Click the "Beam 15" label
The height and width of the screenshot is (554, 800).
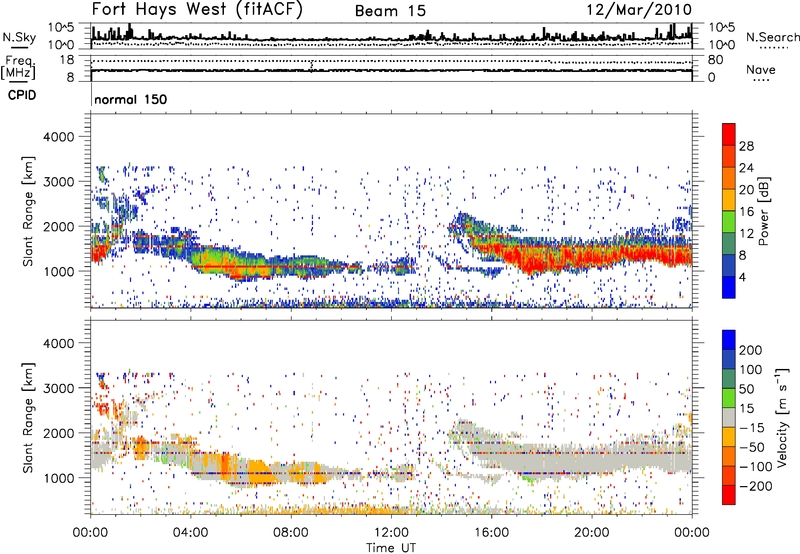(x=390, y=11)
